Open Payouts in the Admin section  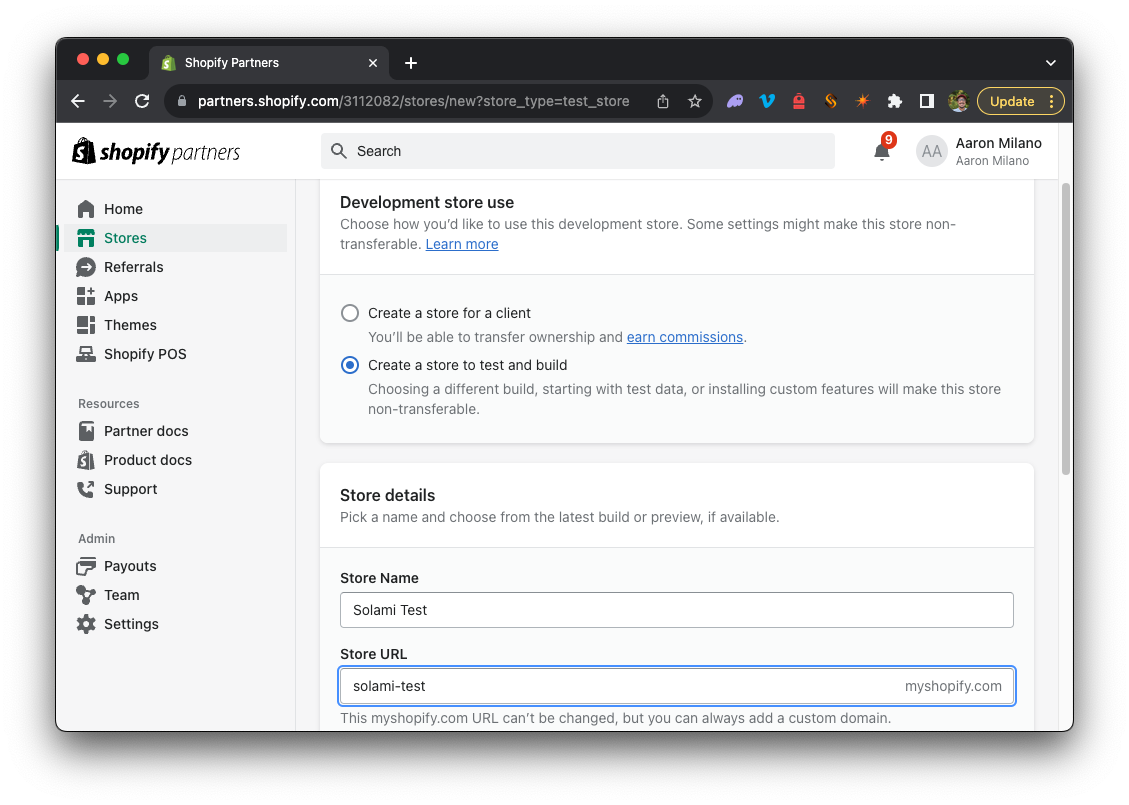tap(130, 566)
